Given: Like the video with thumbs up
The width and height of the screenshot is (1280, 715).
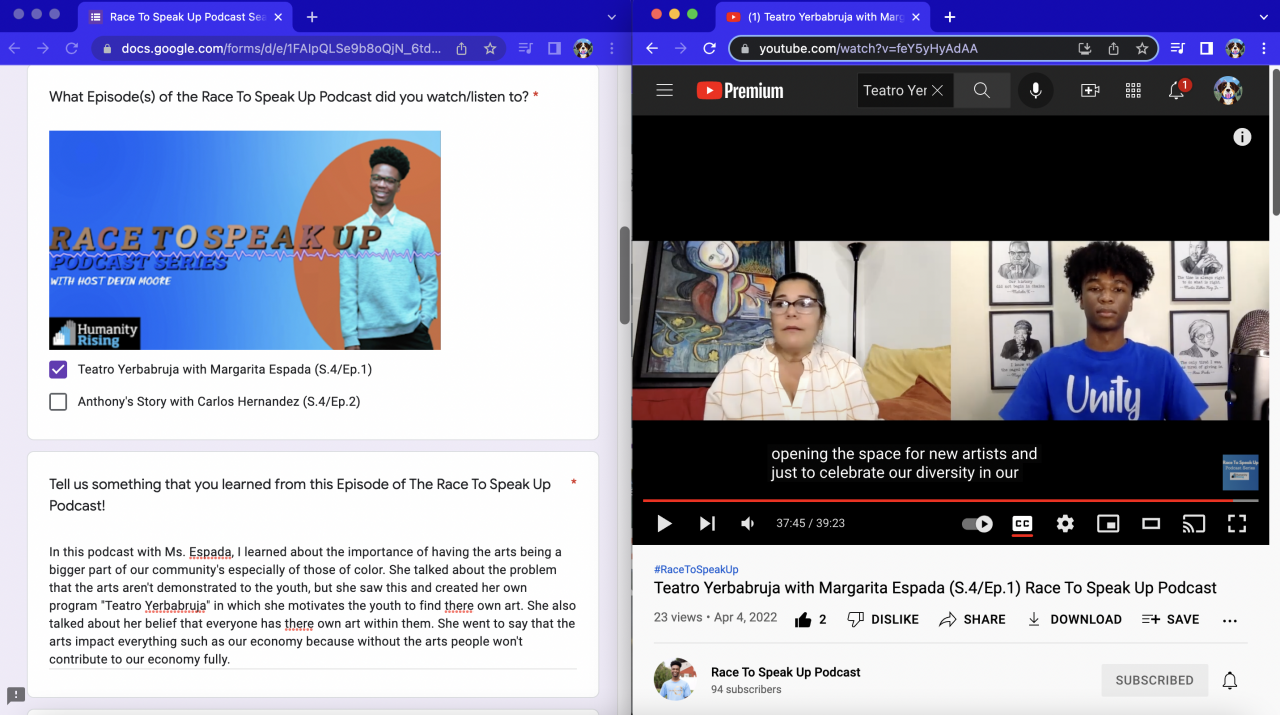Looking at the screenshot, I should coord(803,620).
